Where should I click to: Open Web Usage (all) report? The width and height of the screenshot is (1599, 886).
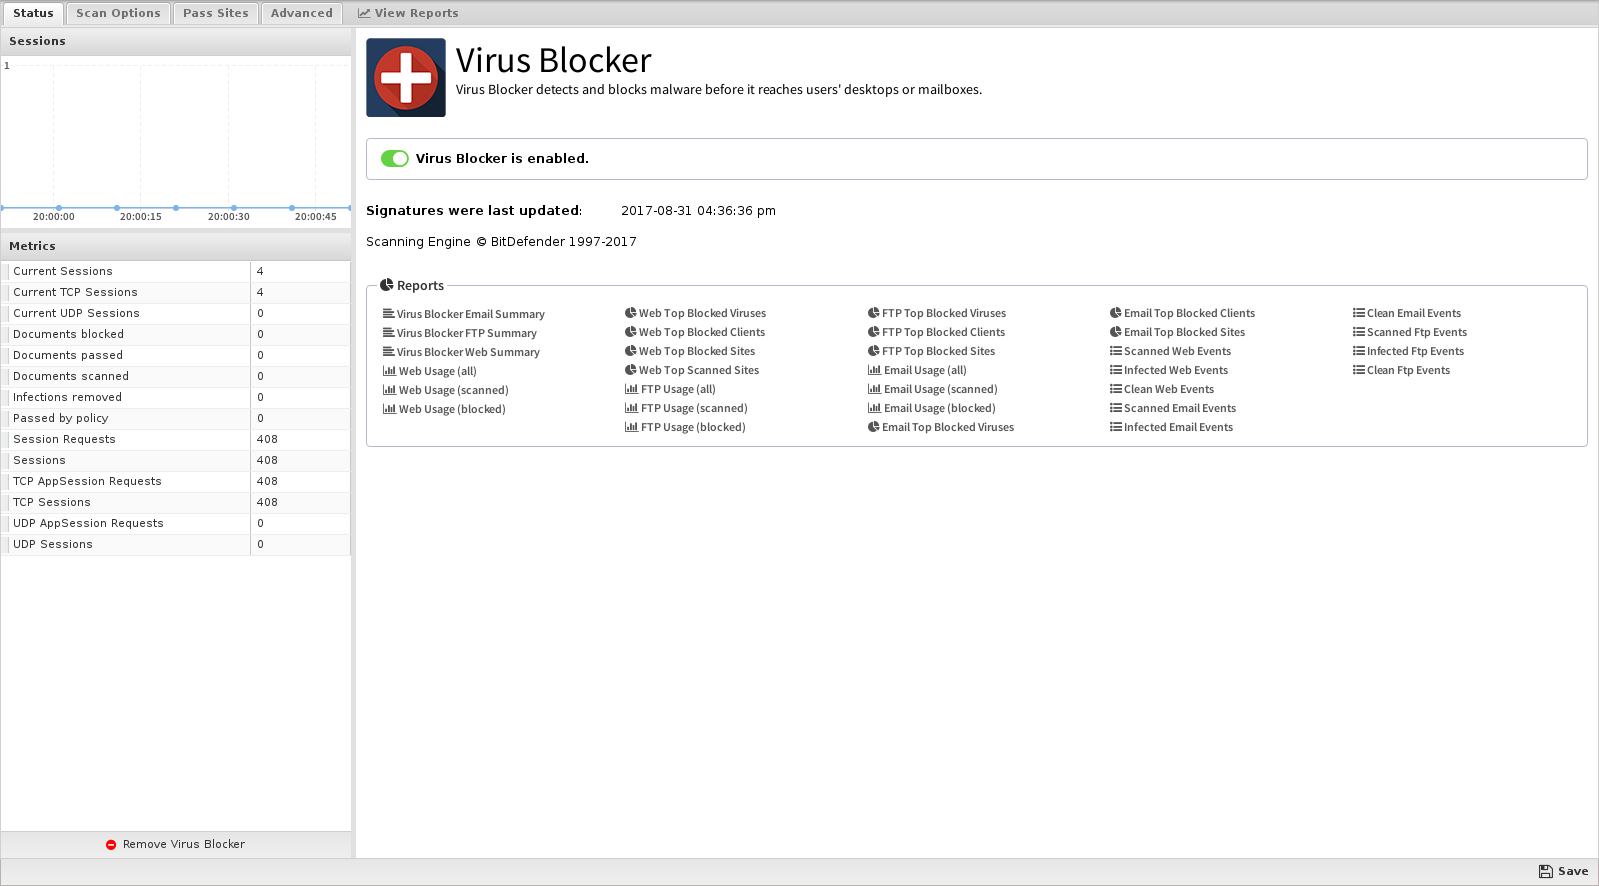[x=430, y=371]
